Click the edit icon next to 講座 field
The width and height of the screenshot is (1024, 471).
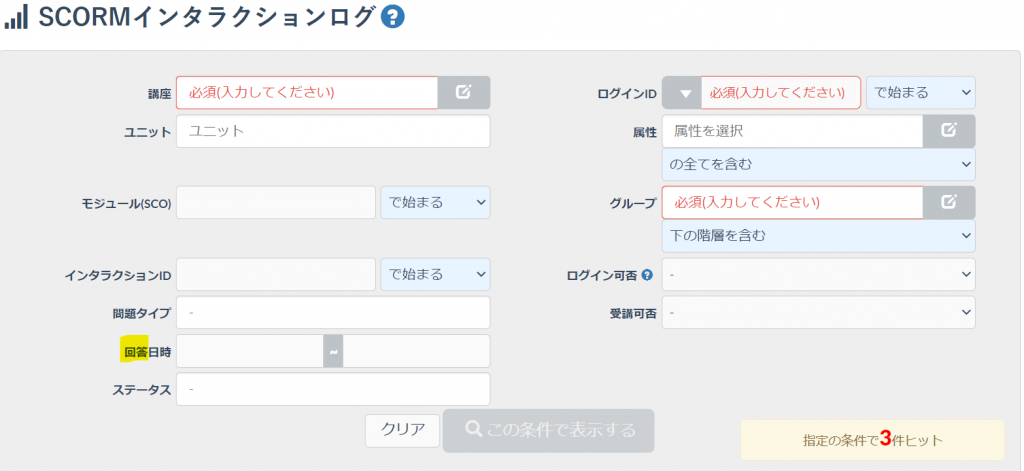pyautogui.click(x=464, y=92)
